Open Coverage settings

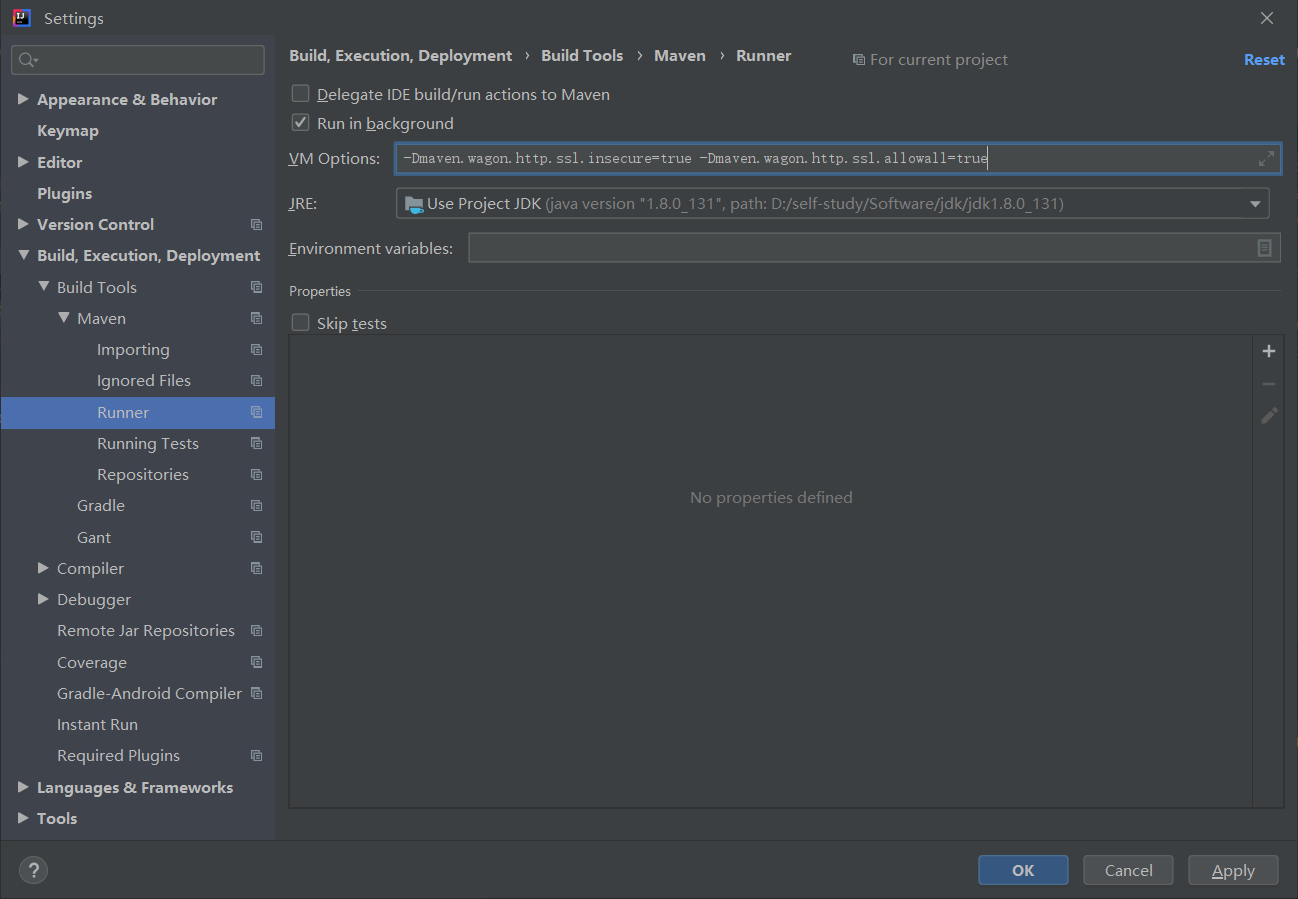(x=92, y=663)
